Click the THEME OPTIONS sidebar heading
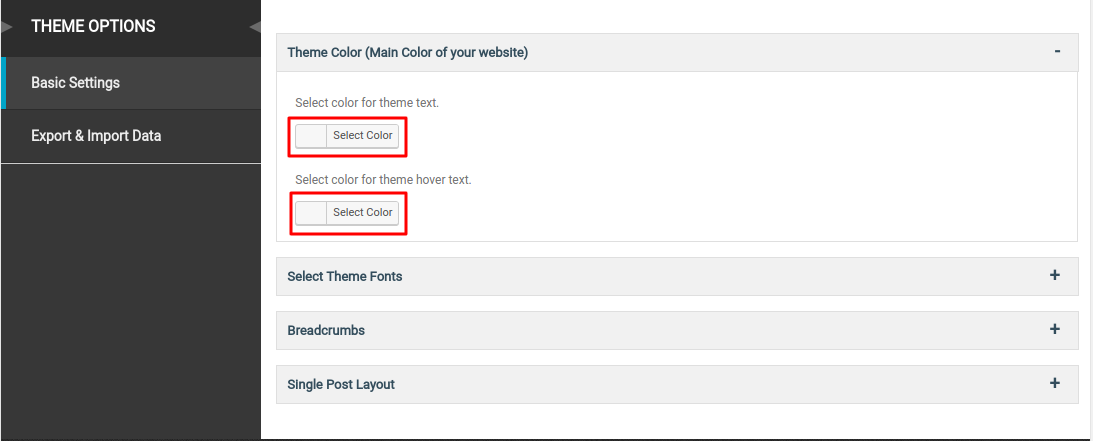The image size is (1093, 441). [93, 26]
